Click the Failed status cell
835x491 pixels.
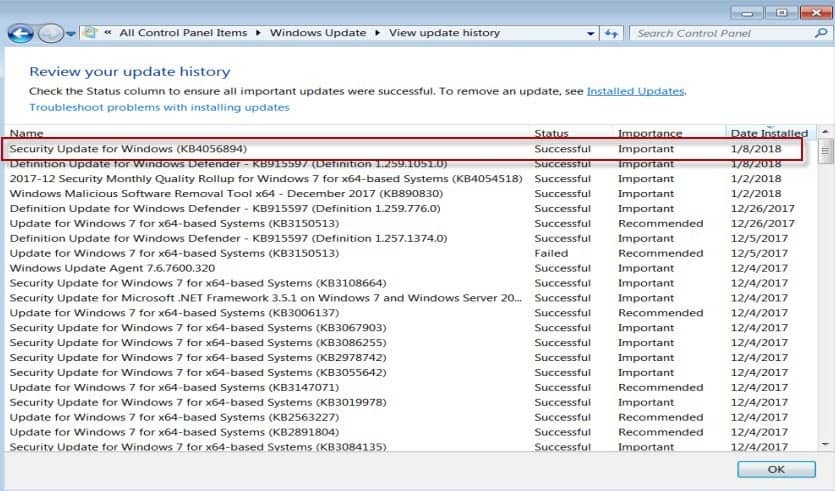[x=551, y=253]
